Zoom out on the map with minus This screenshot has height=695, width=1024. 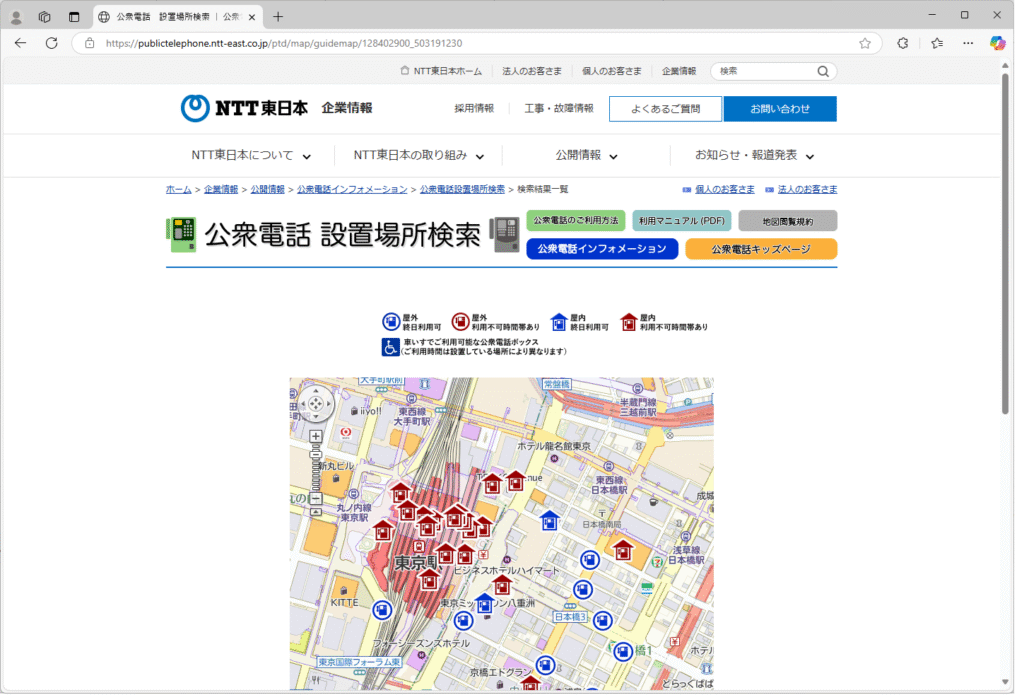(316, 498)
